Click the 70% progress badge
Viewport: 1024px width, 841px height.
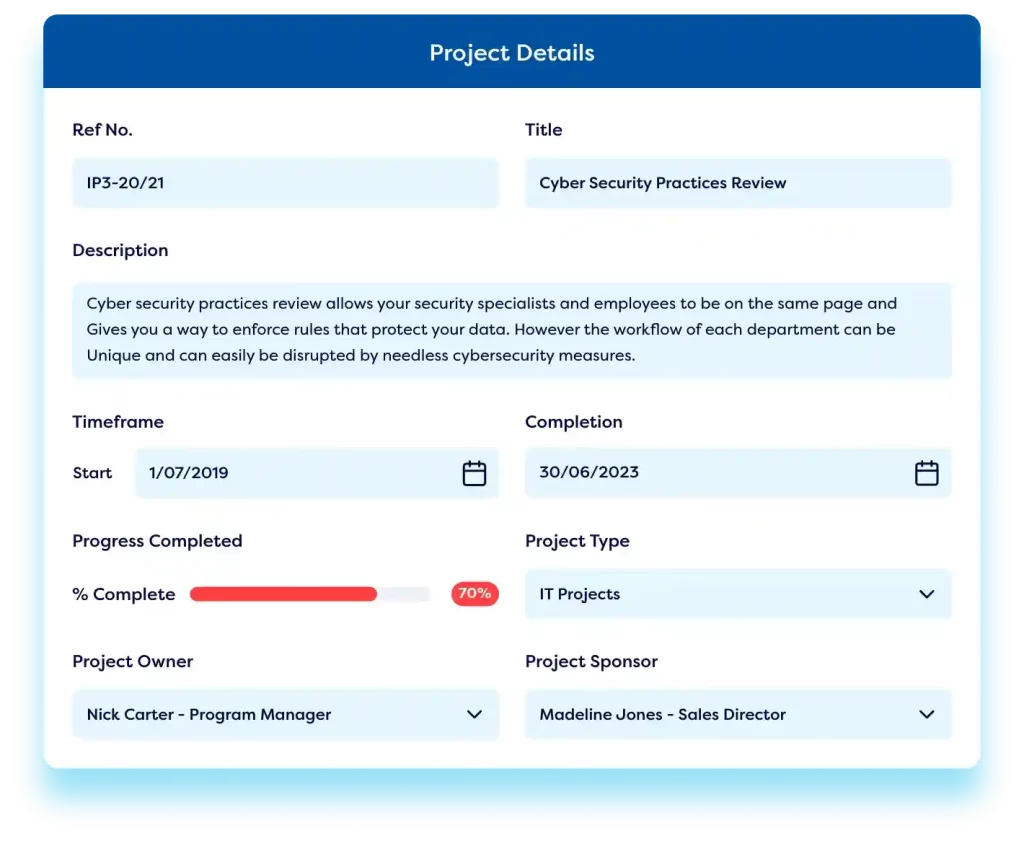tap(474, 594)
